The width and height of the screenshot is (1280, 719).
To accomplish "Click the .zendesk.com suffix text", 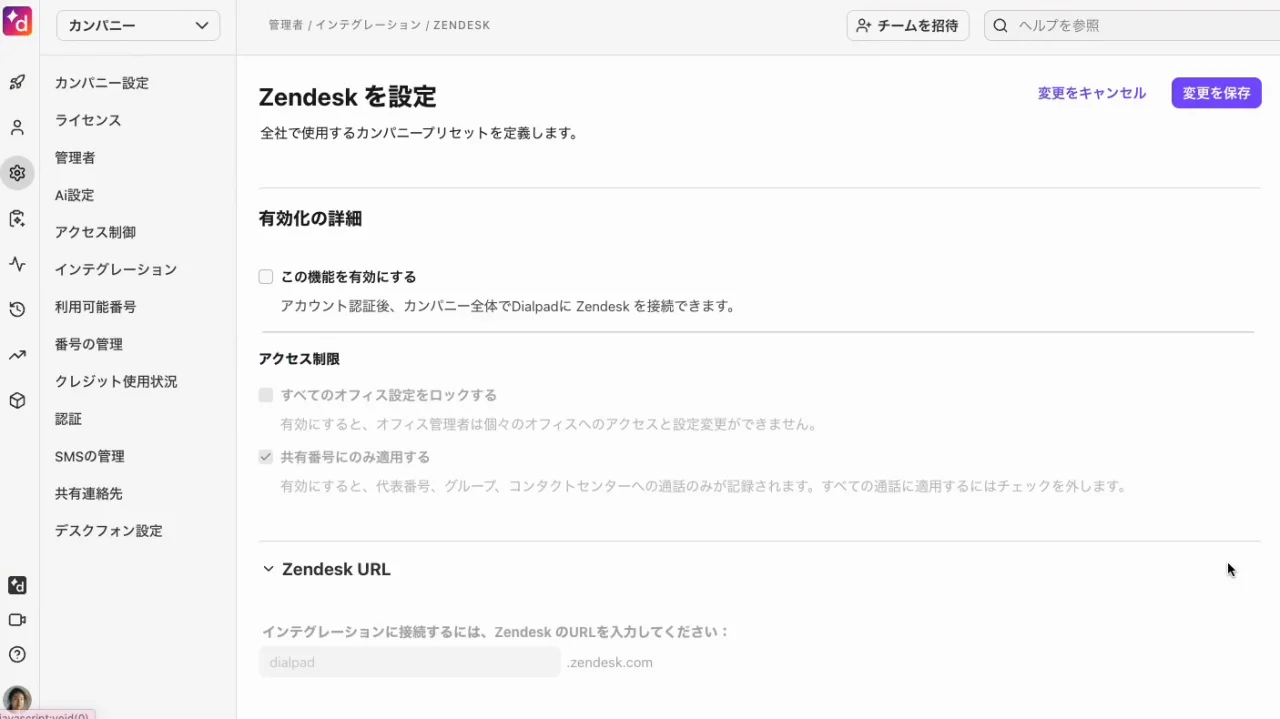I will pos(610,662).
